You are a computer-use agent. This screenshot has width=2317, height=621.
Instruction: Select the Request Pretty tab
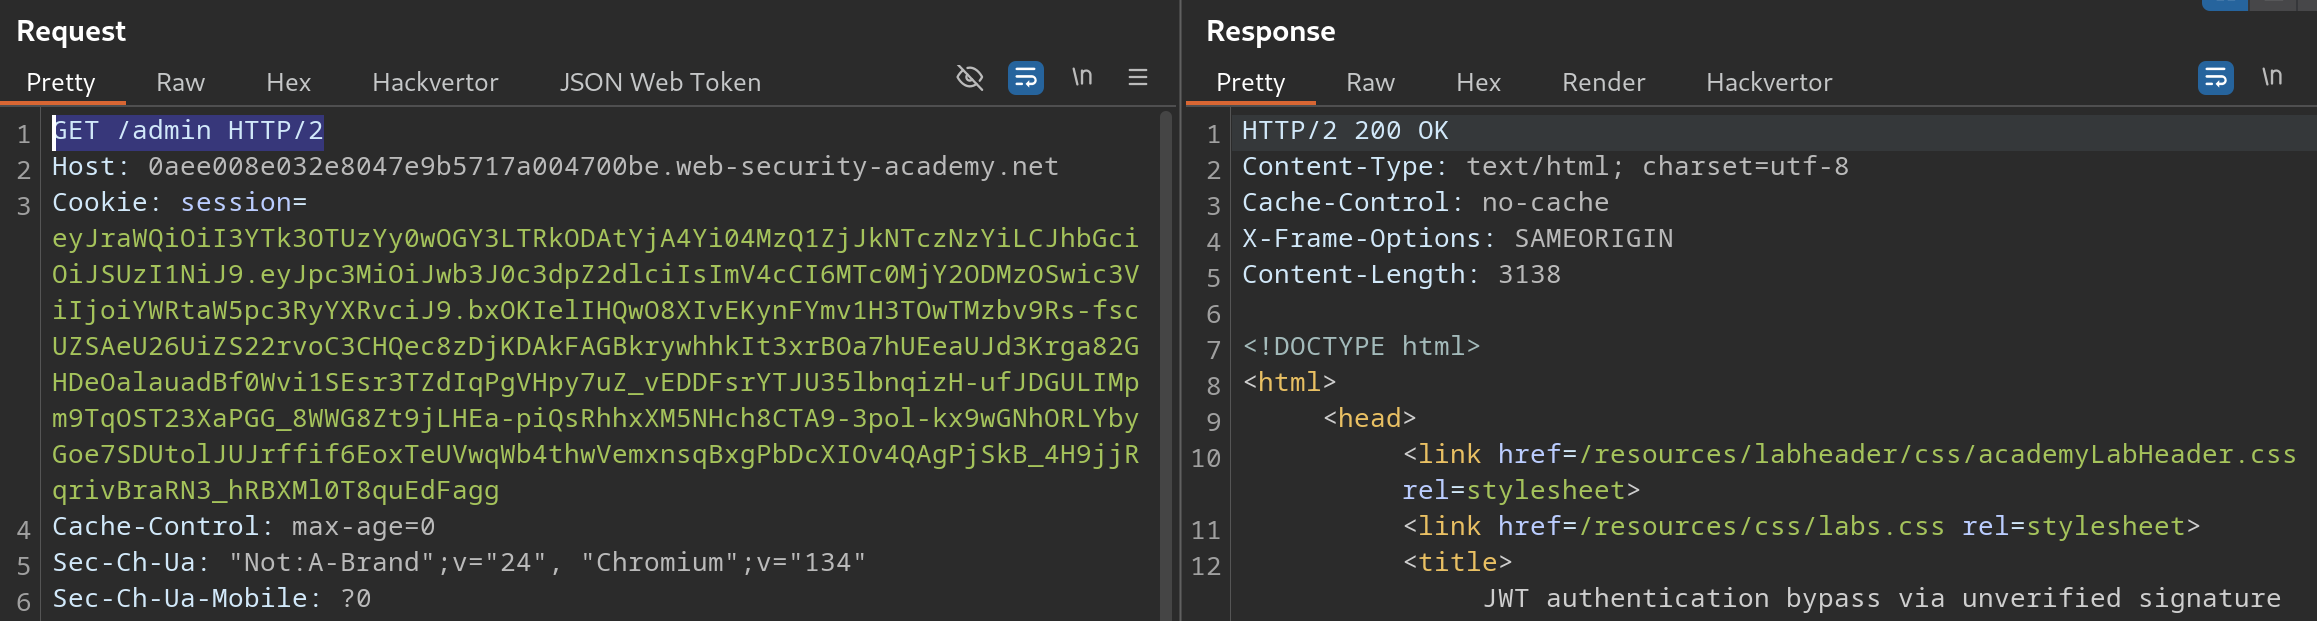point(61,82)
